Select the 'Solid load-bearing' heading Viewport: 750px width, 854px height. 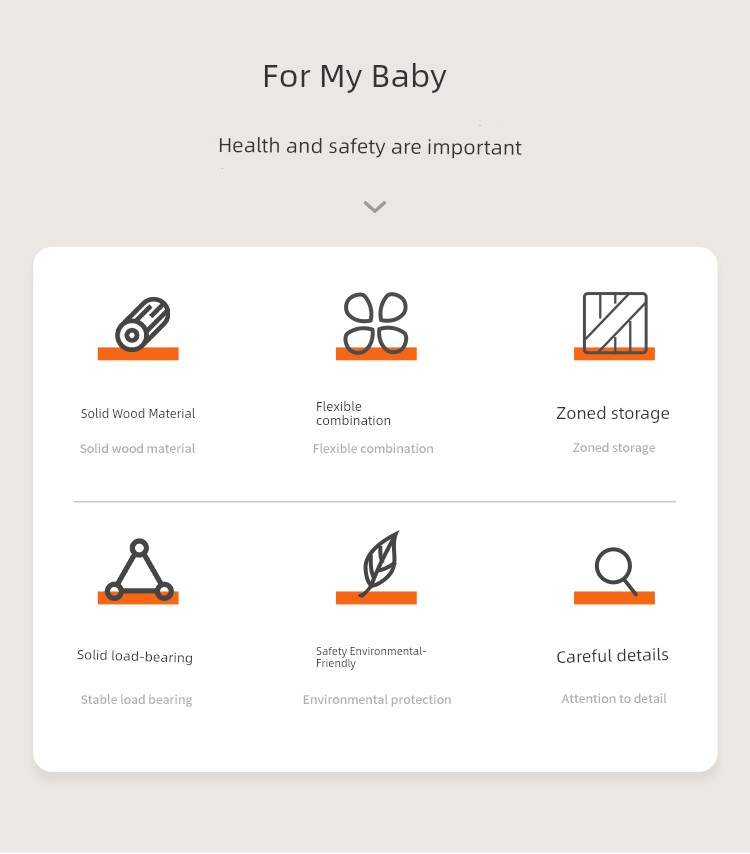[135, 656]
